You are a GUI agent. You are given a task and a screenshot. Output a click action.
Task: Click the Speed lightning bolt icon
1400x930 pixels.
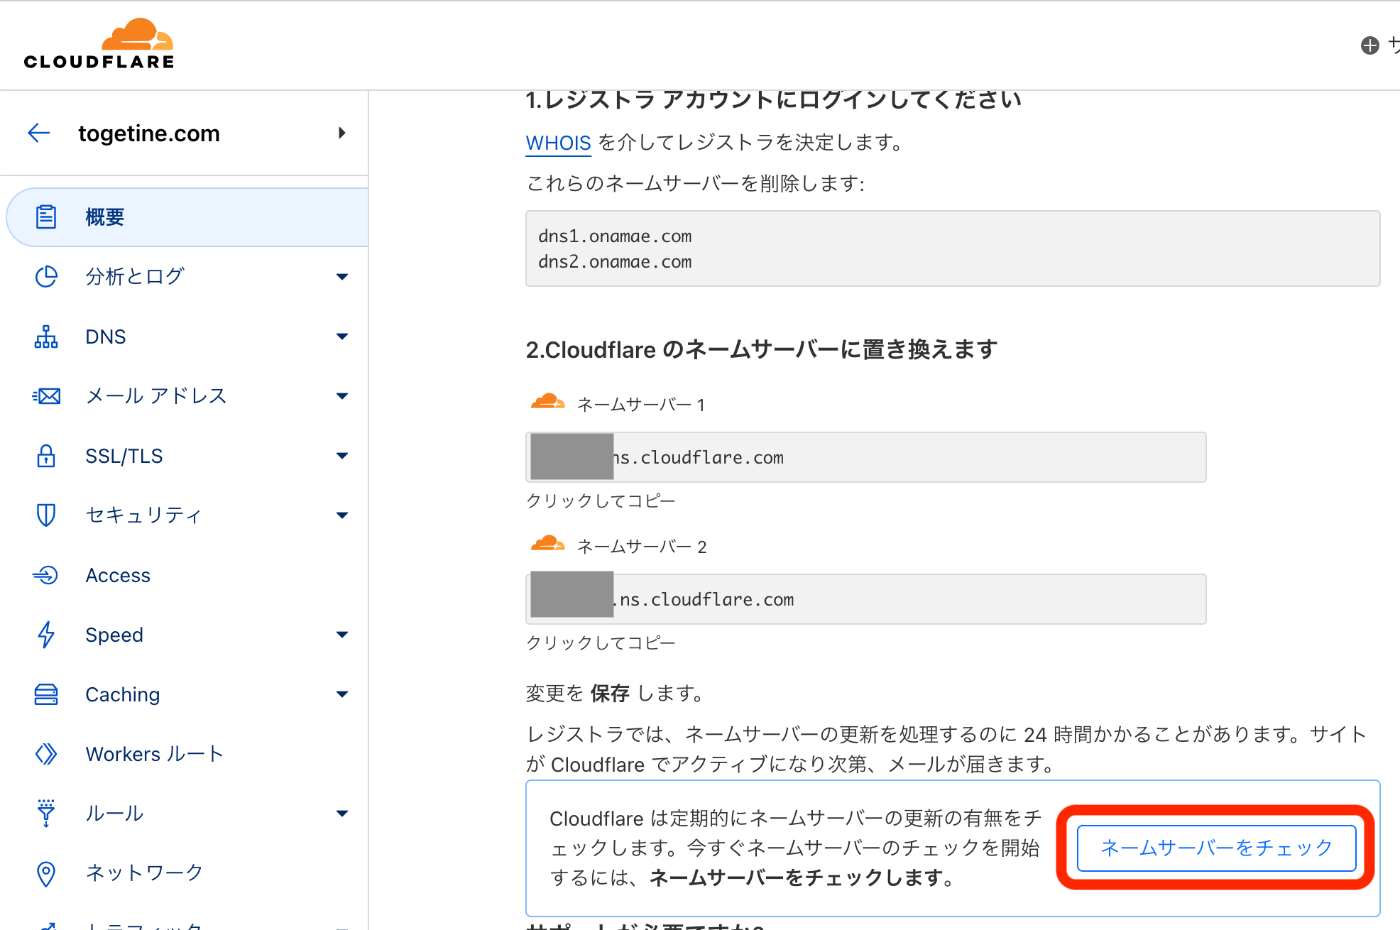point(46,635)
